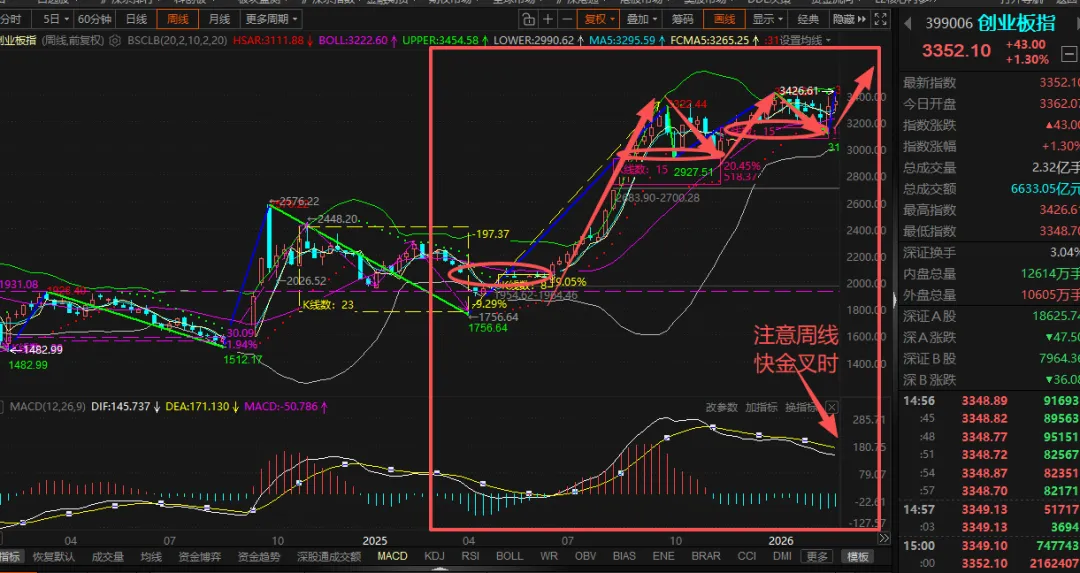Switch to 周线 weekly period
This screenshot has width=1080, height=573.
point(177,19)
